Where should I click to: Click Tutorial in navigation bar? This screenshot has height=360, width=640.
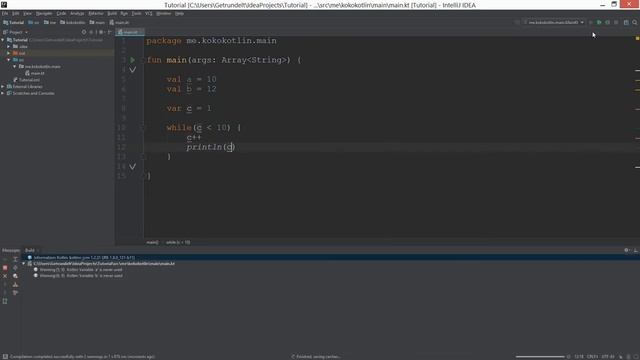click(13, 22)
